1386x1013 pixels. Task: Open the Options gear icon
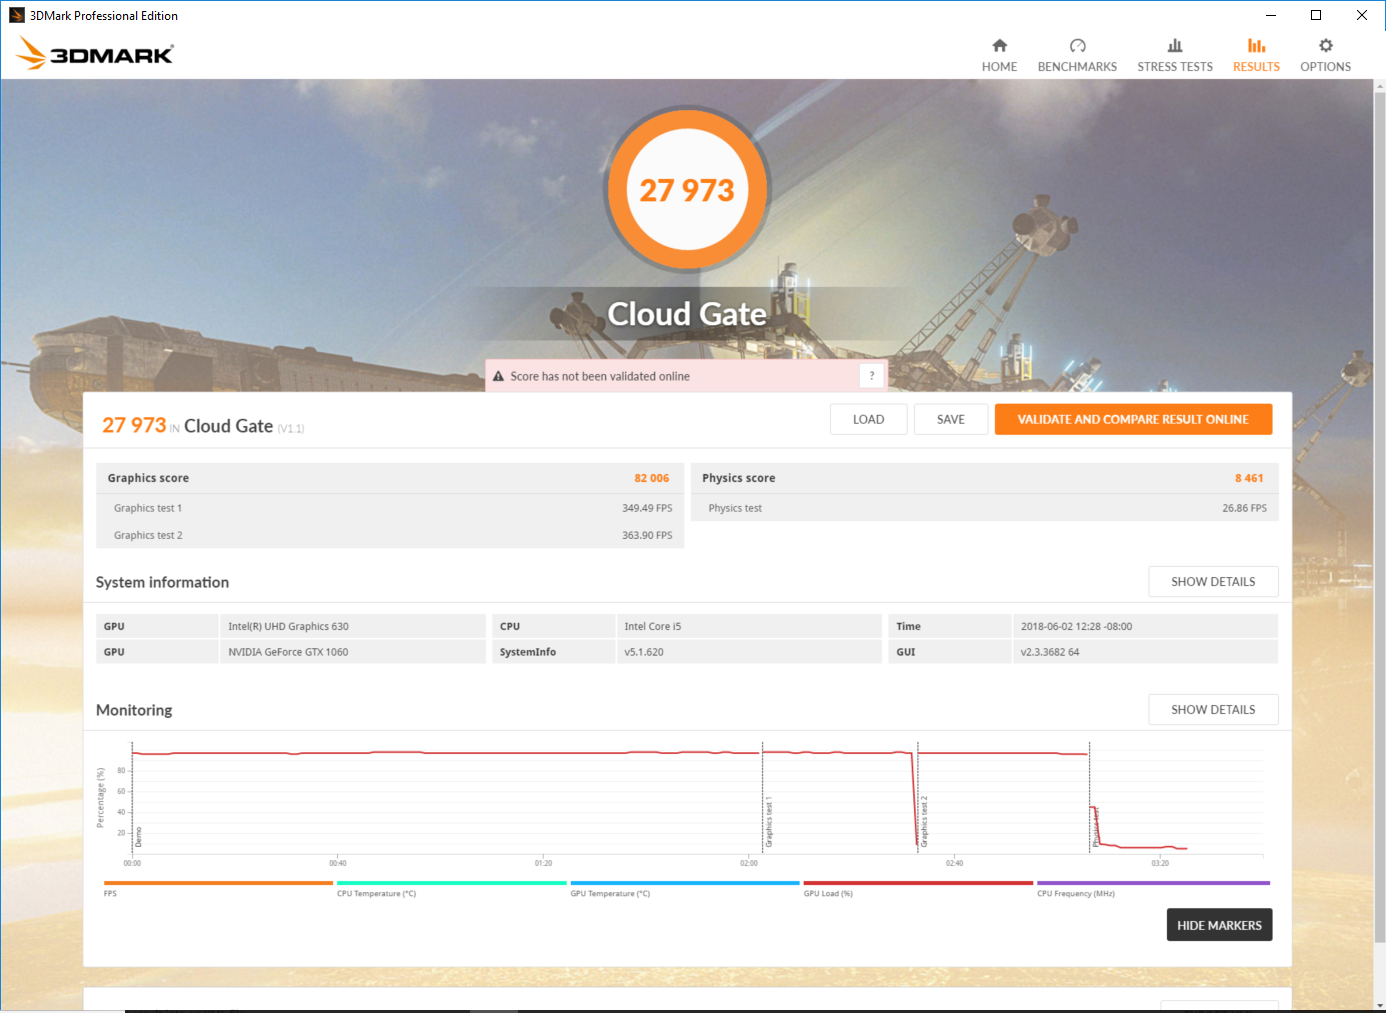click(x=1326, y=45)
